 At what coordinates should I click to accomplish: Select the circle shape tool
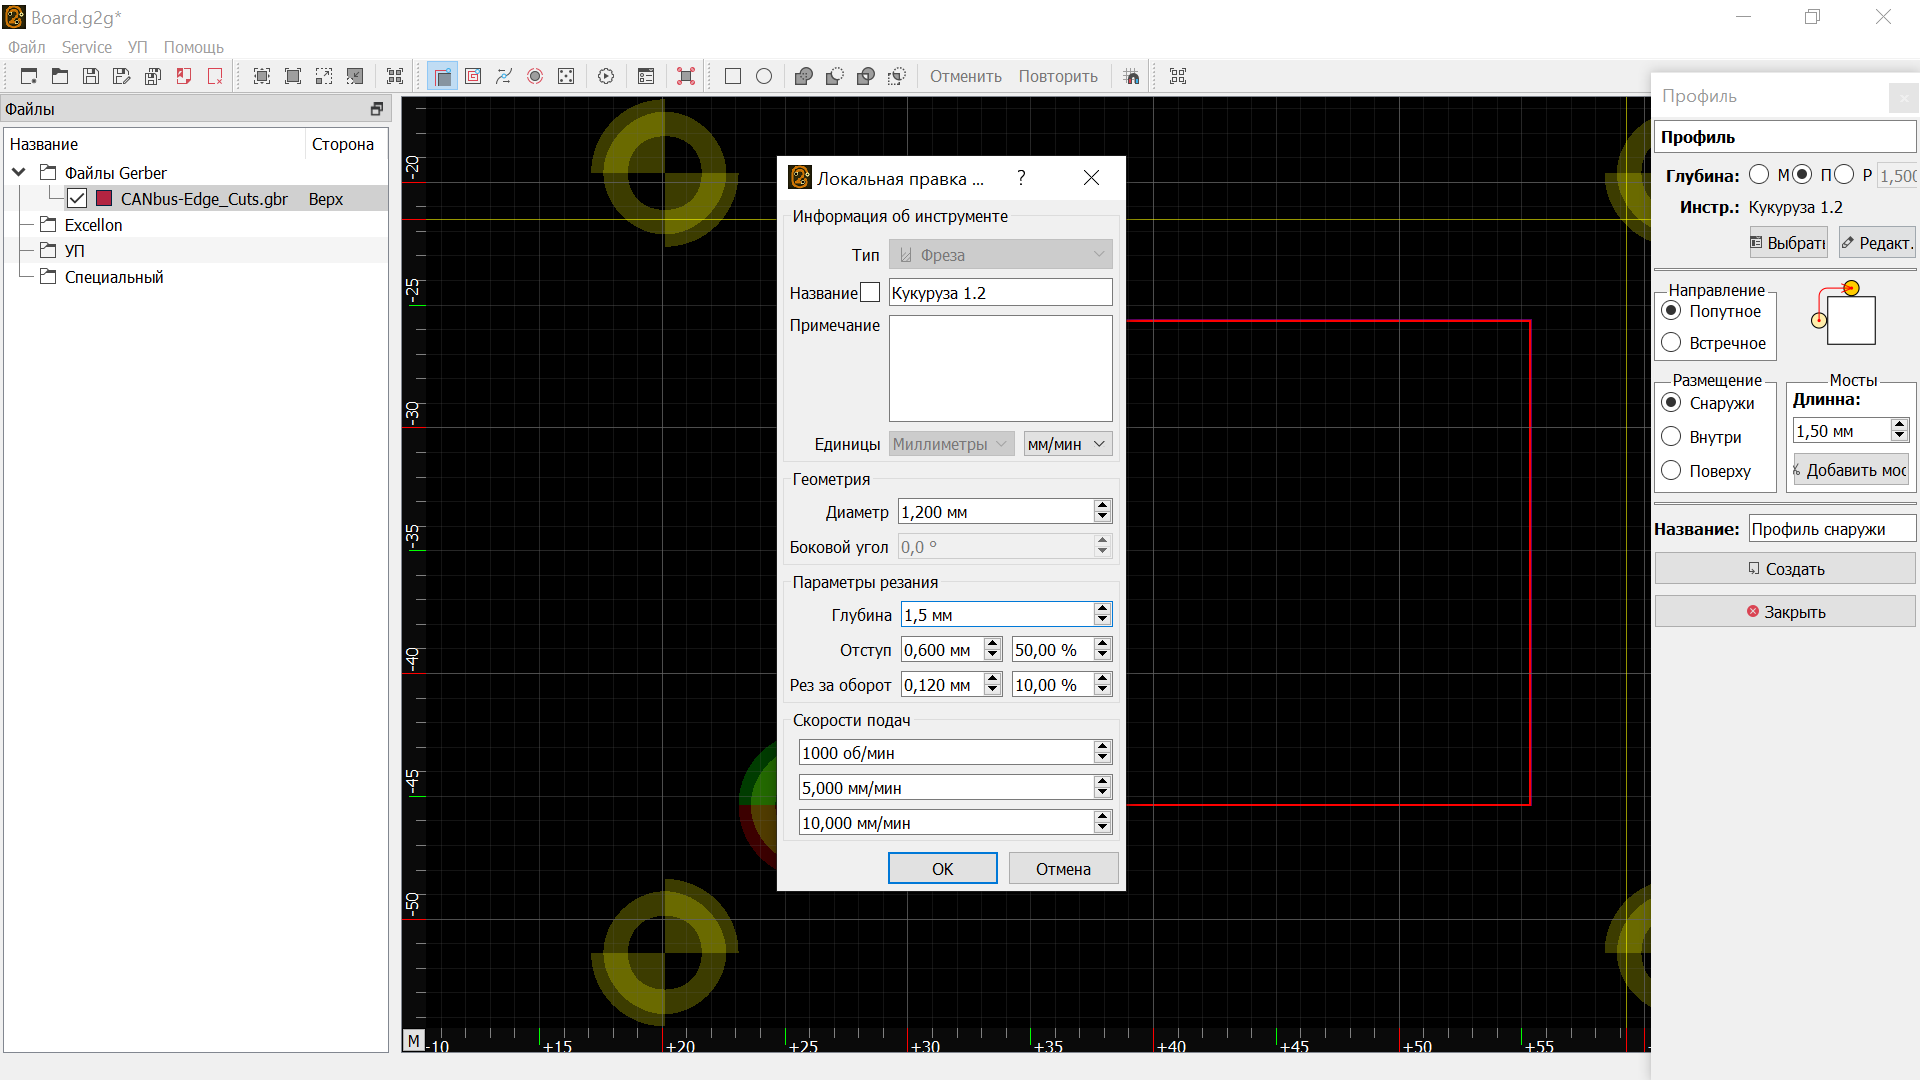coord(764,76)
